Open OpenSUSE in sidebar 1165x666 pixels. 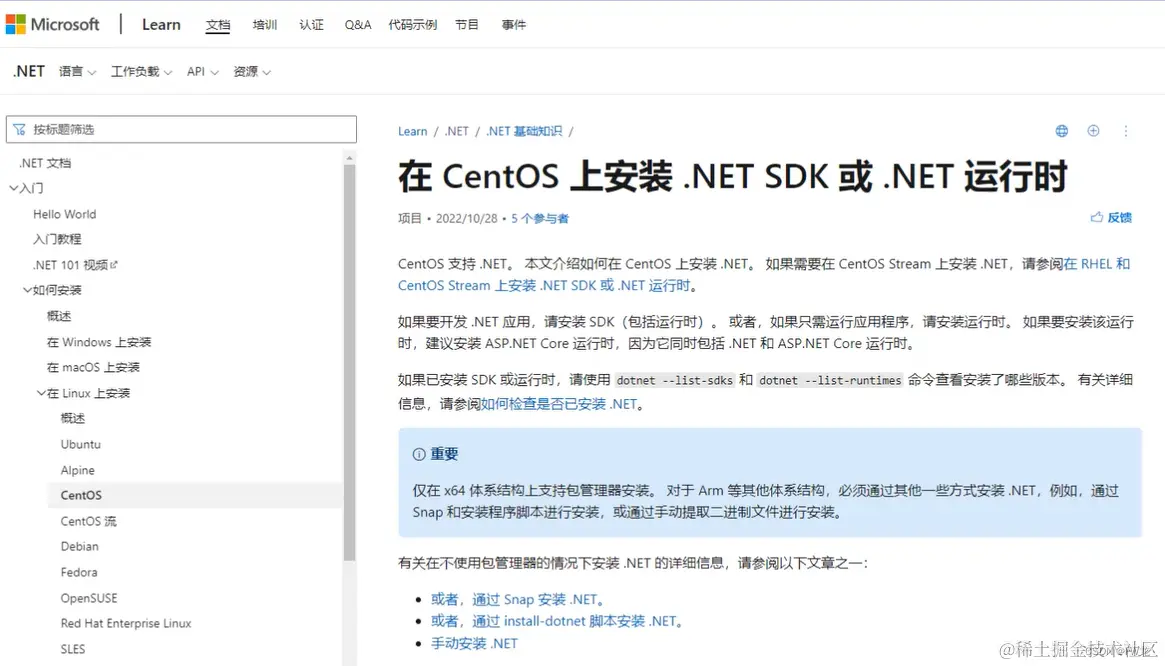point(89,598)
